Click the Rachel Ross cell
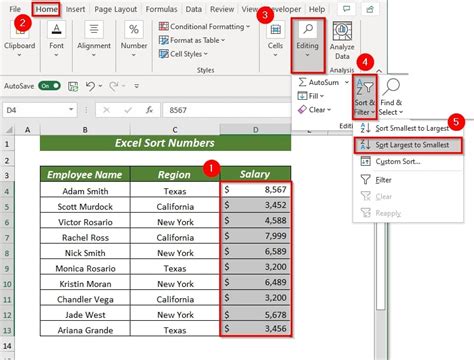The height and width of the screenshot is (360, 474). [x=85, y=237]
